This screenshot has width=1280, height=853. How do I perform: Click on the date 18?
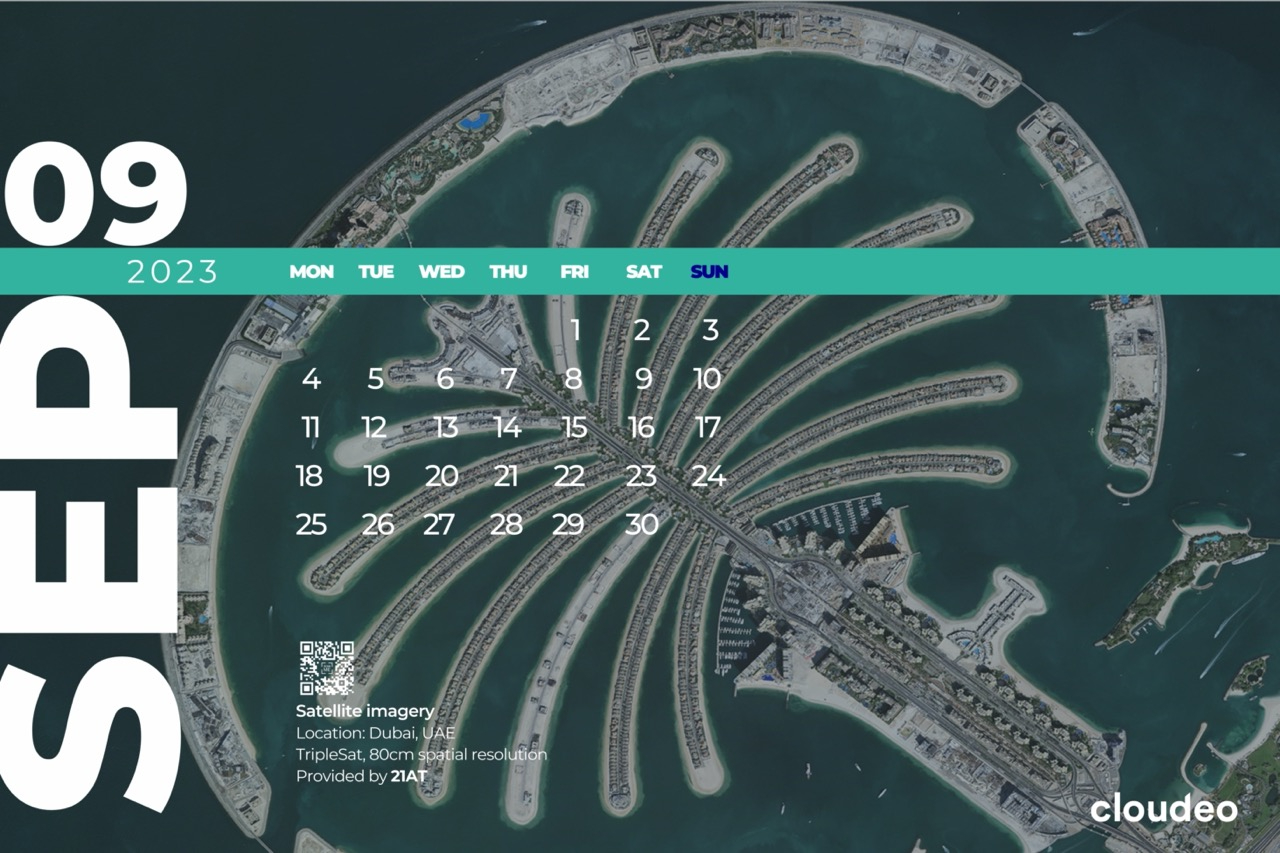point(310,476)
